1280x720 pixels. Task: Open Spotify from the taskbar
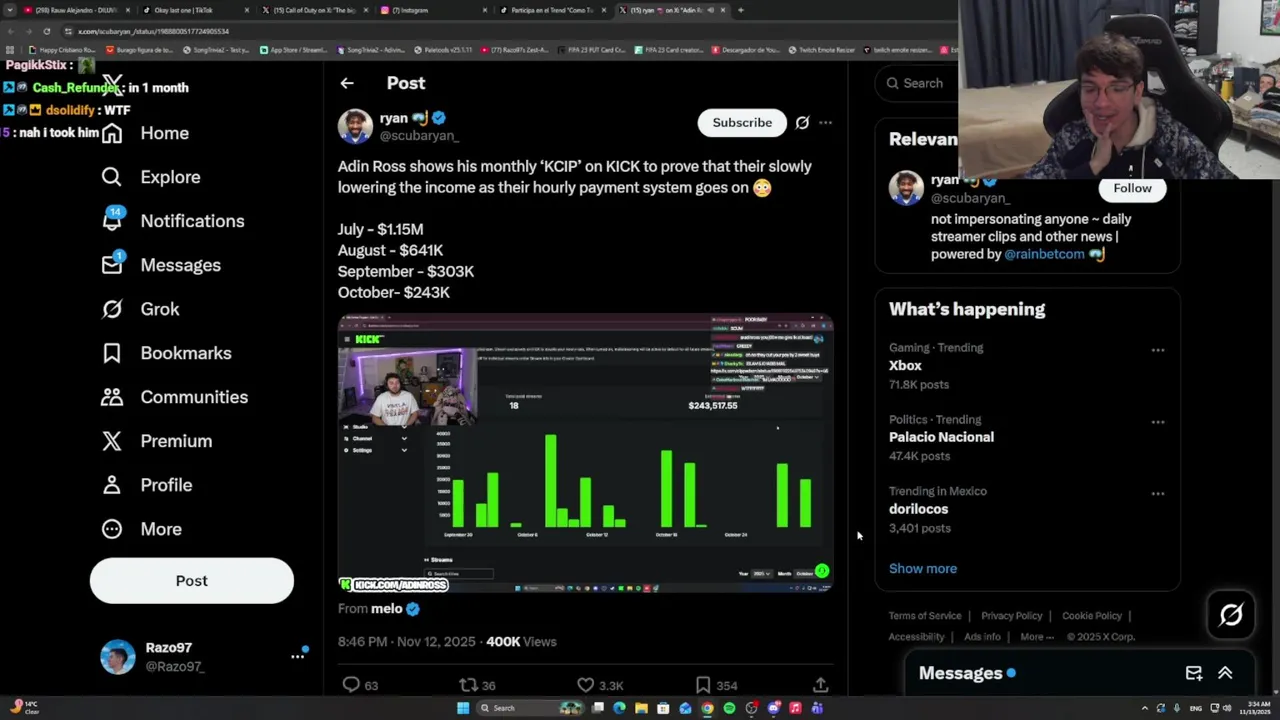[729, 708]
